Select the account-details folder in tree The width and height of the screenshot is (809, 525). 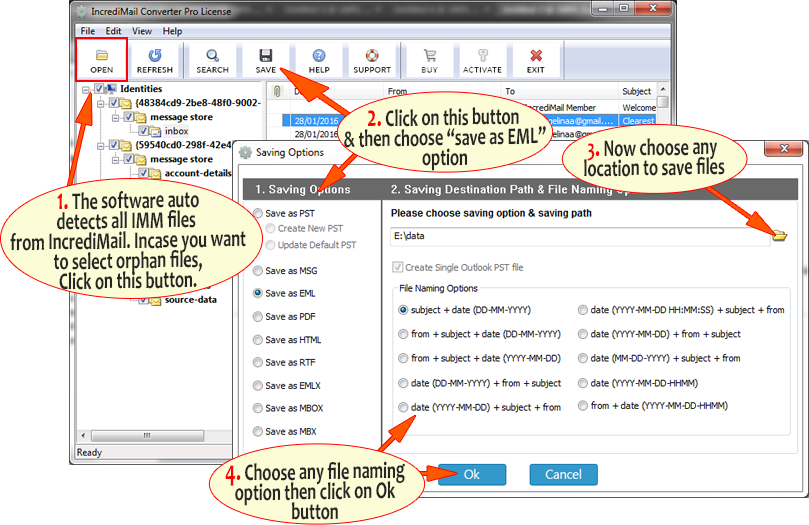[198, 173]
